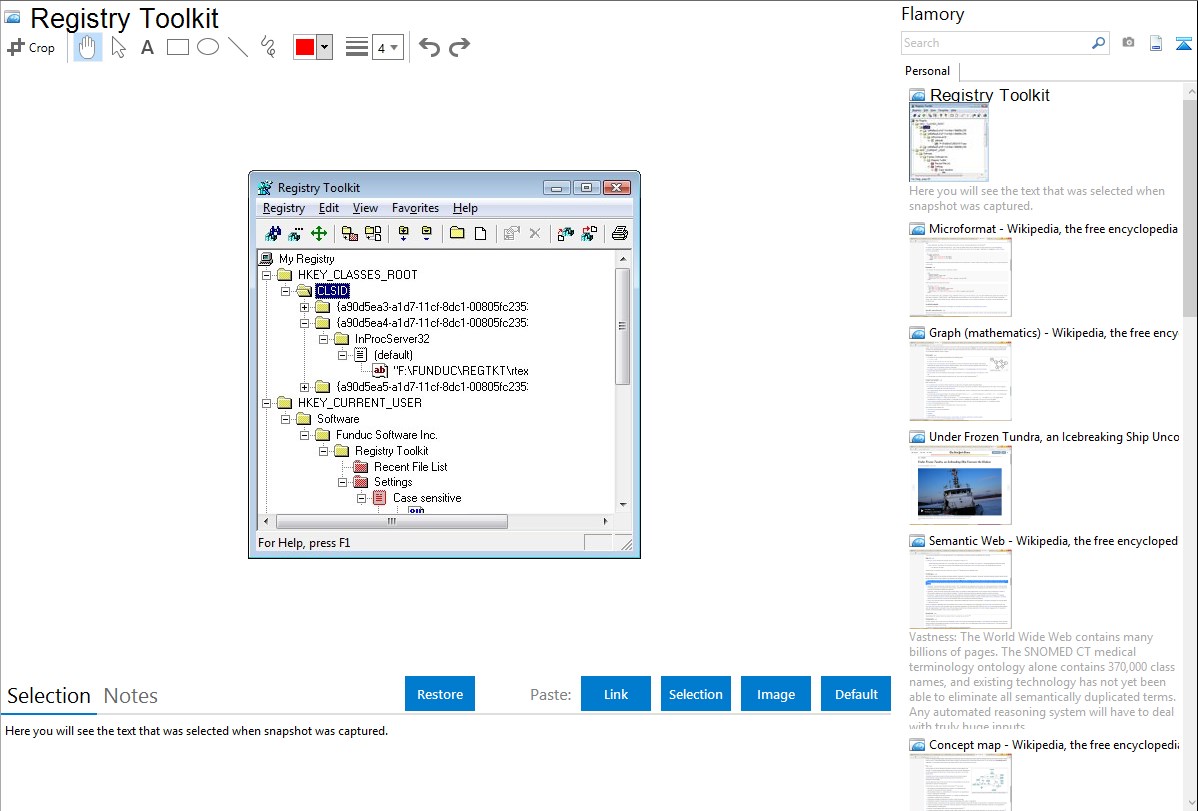Click the binoculars Find icon in Registry Toolkit
The width and height of the screenshot is (1198, 811).
pos(273,234)
